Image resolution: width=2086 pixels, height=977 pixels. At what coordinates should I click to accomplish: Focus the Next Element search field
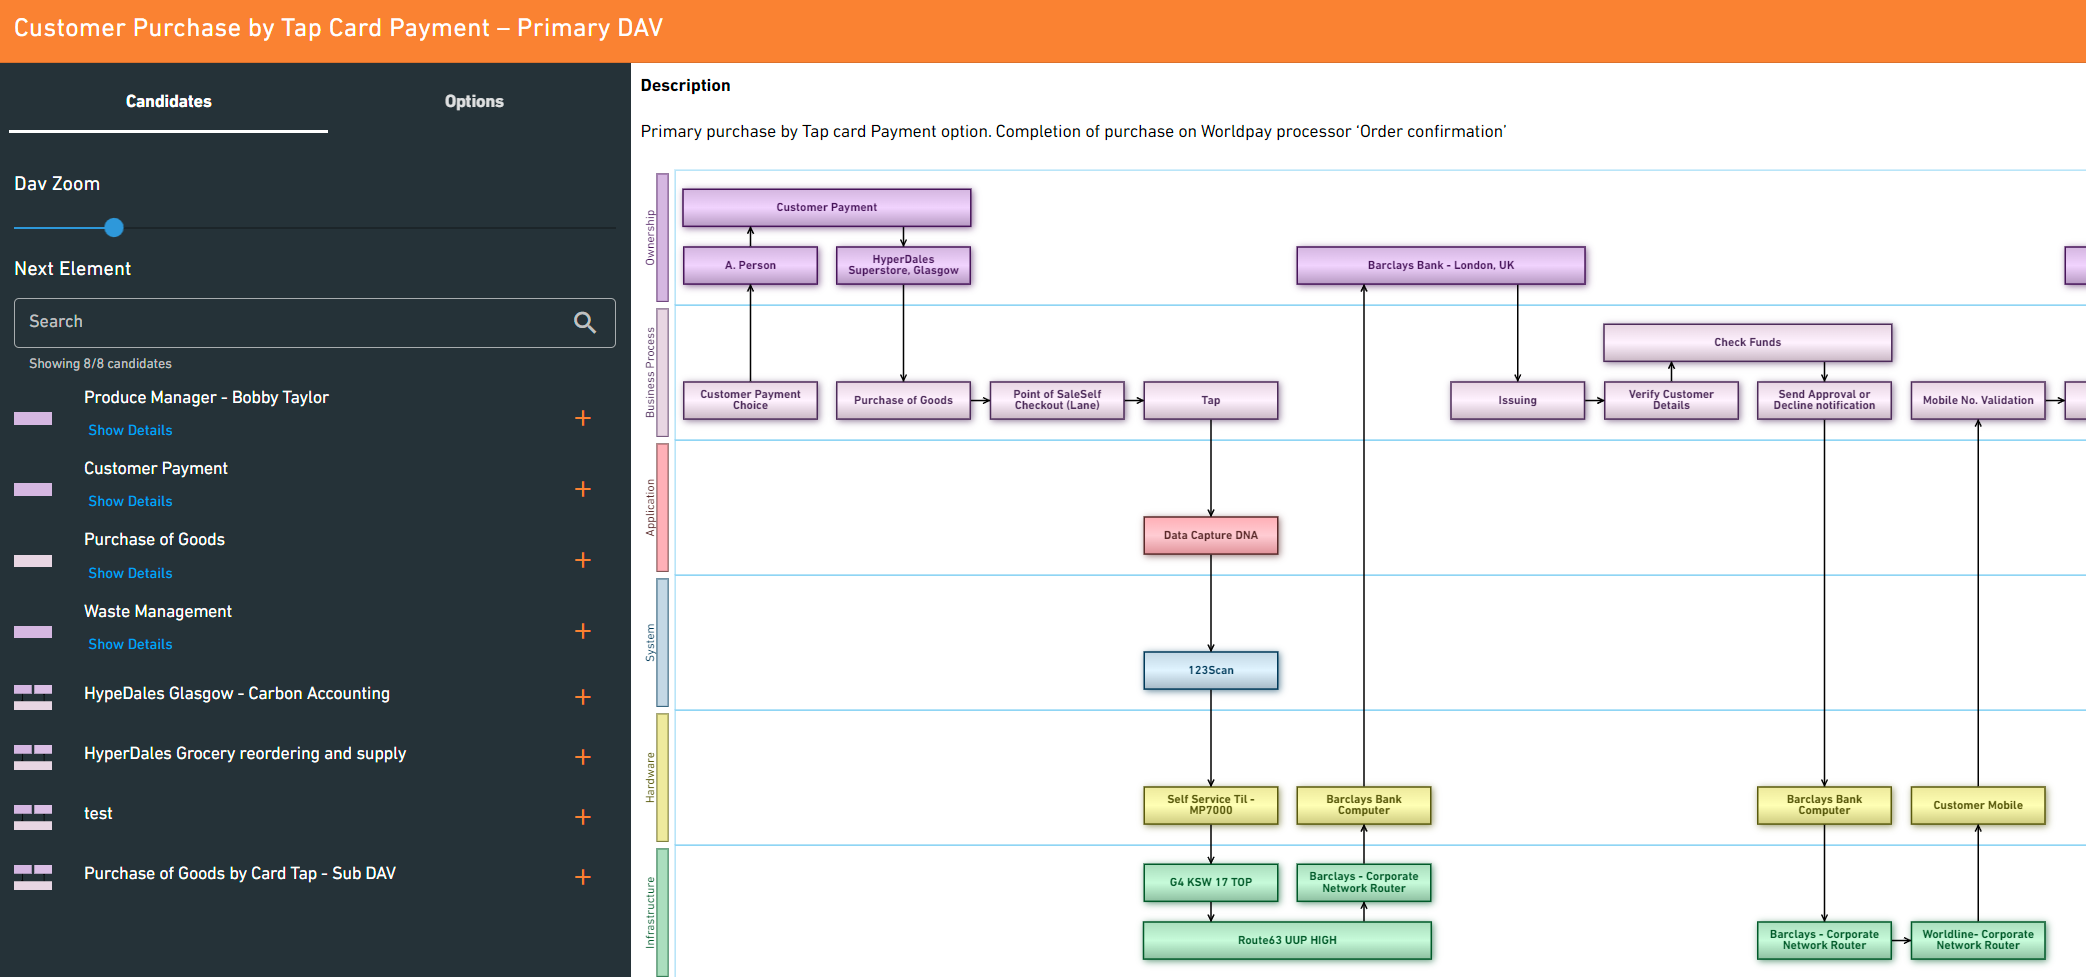coord(315,322)
